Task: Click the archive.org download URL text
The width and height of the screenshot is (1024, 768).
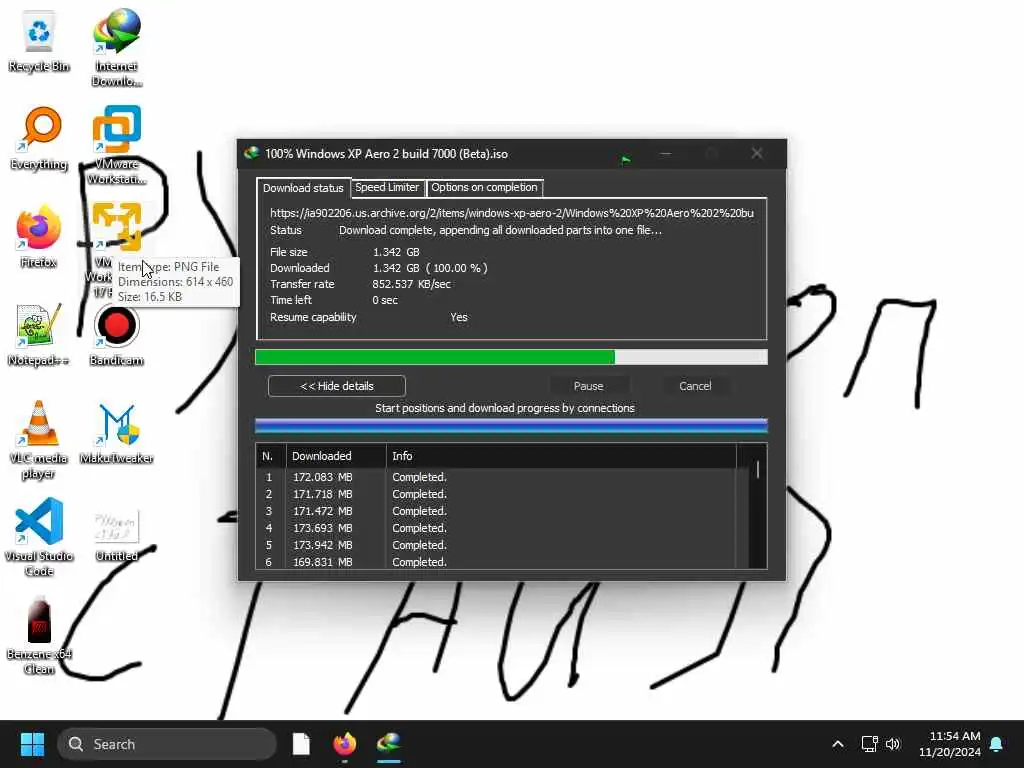Action: (512, 213)
